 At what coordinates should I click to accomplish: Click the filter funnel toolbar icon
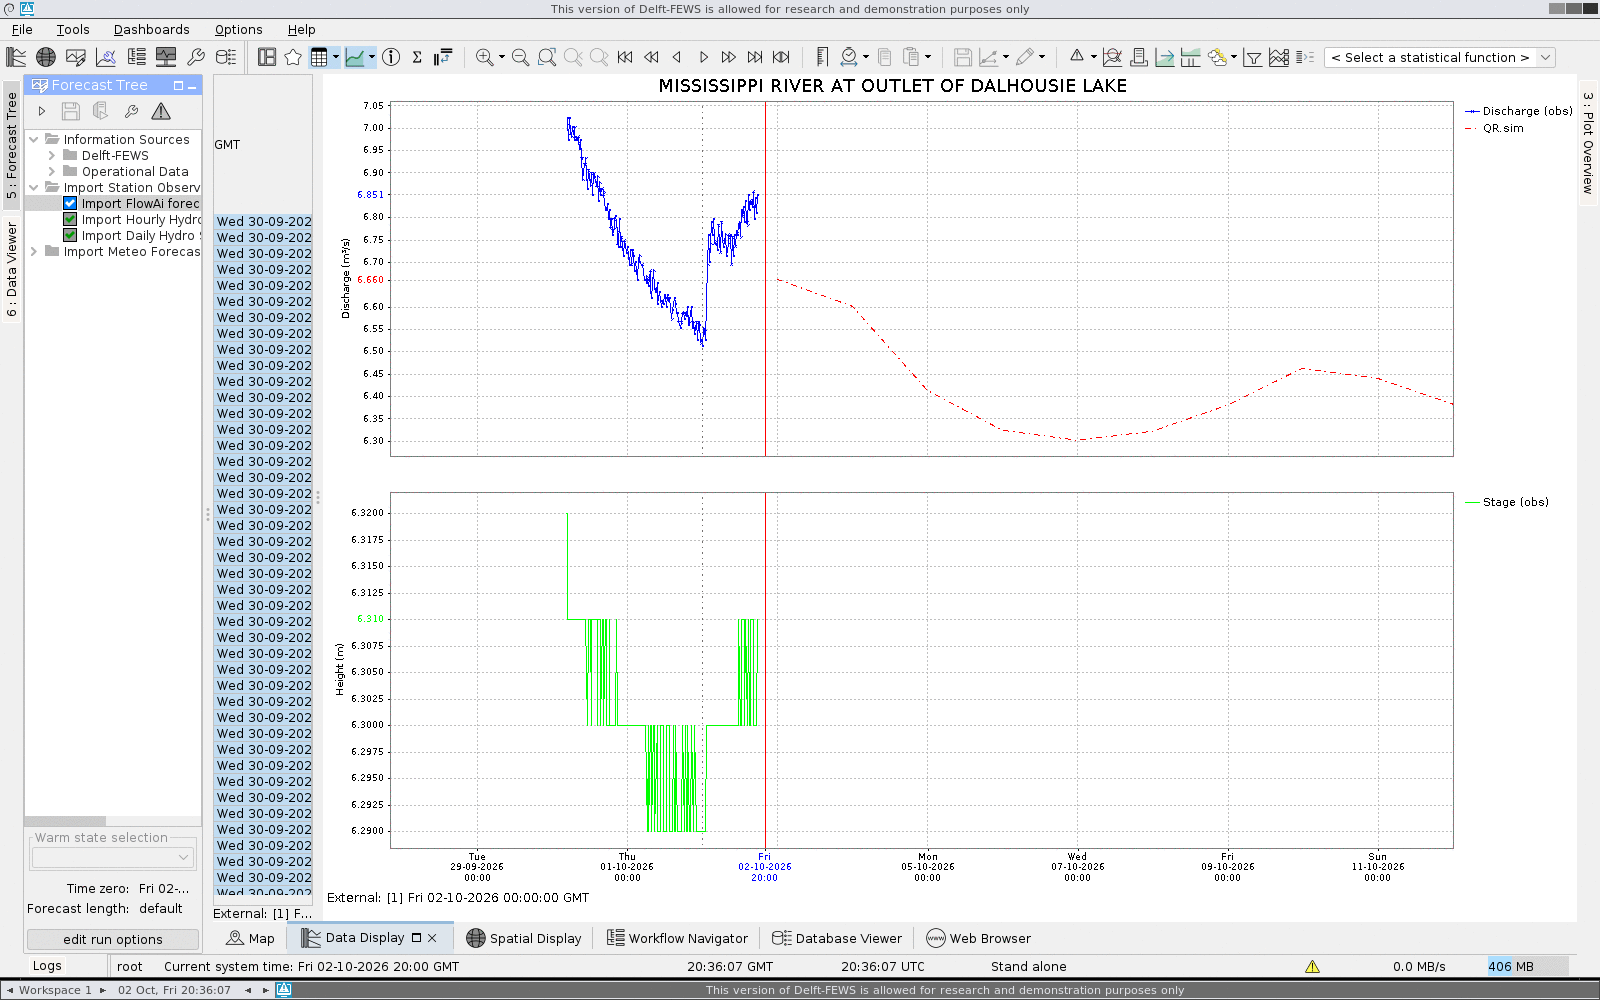tap(1253, 57)
